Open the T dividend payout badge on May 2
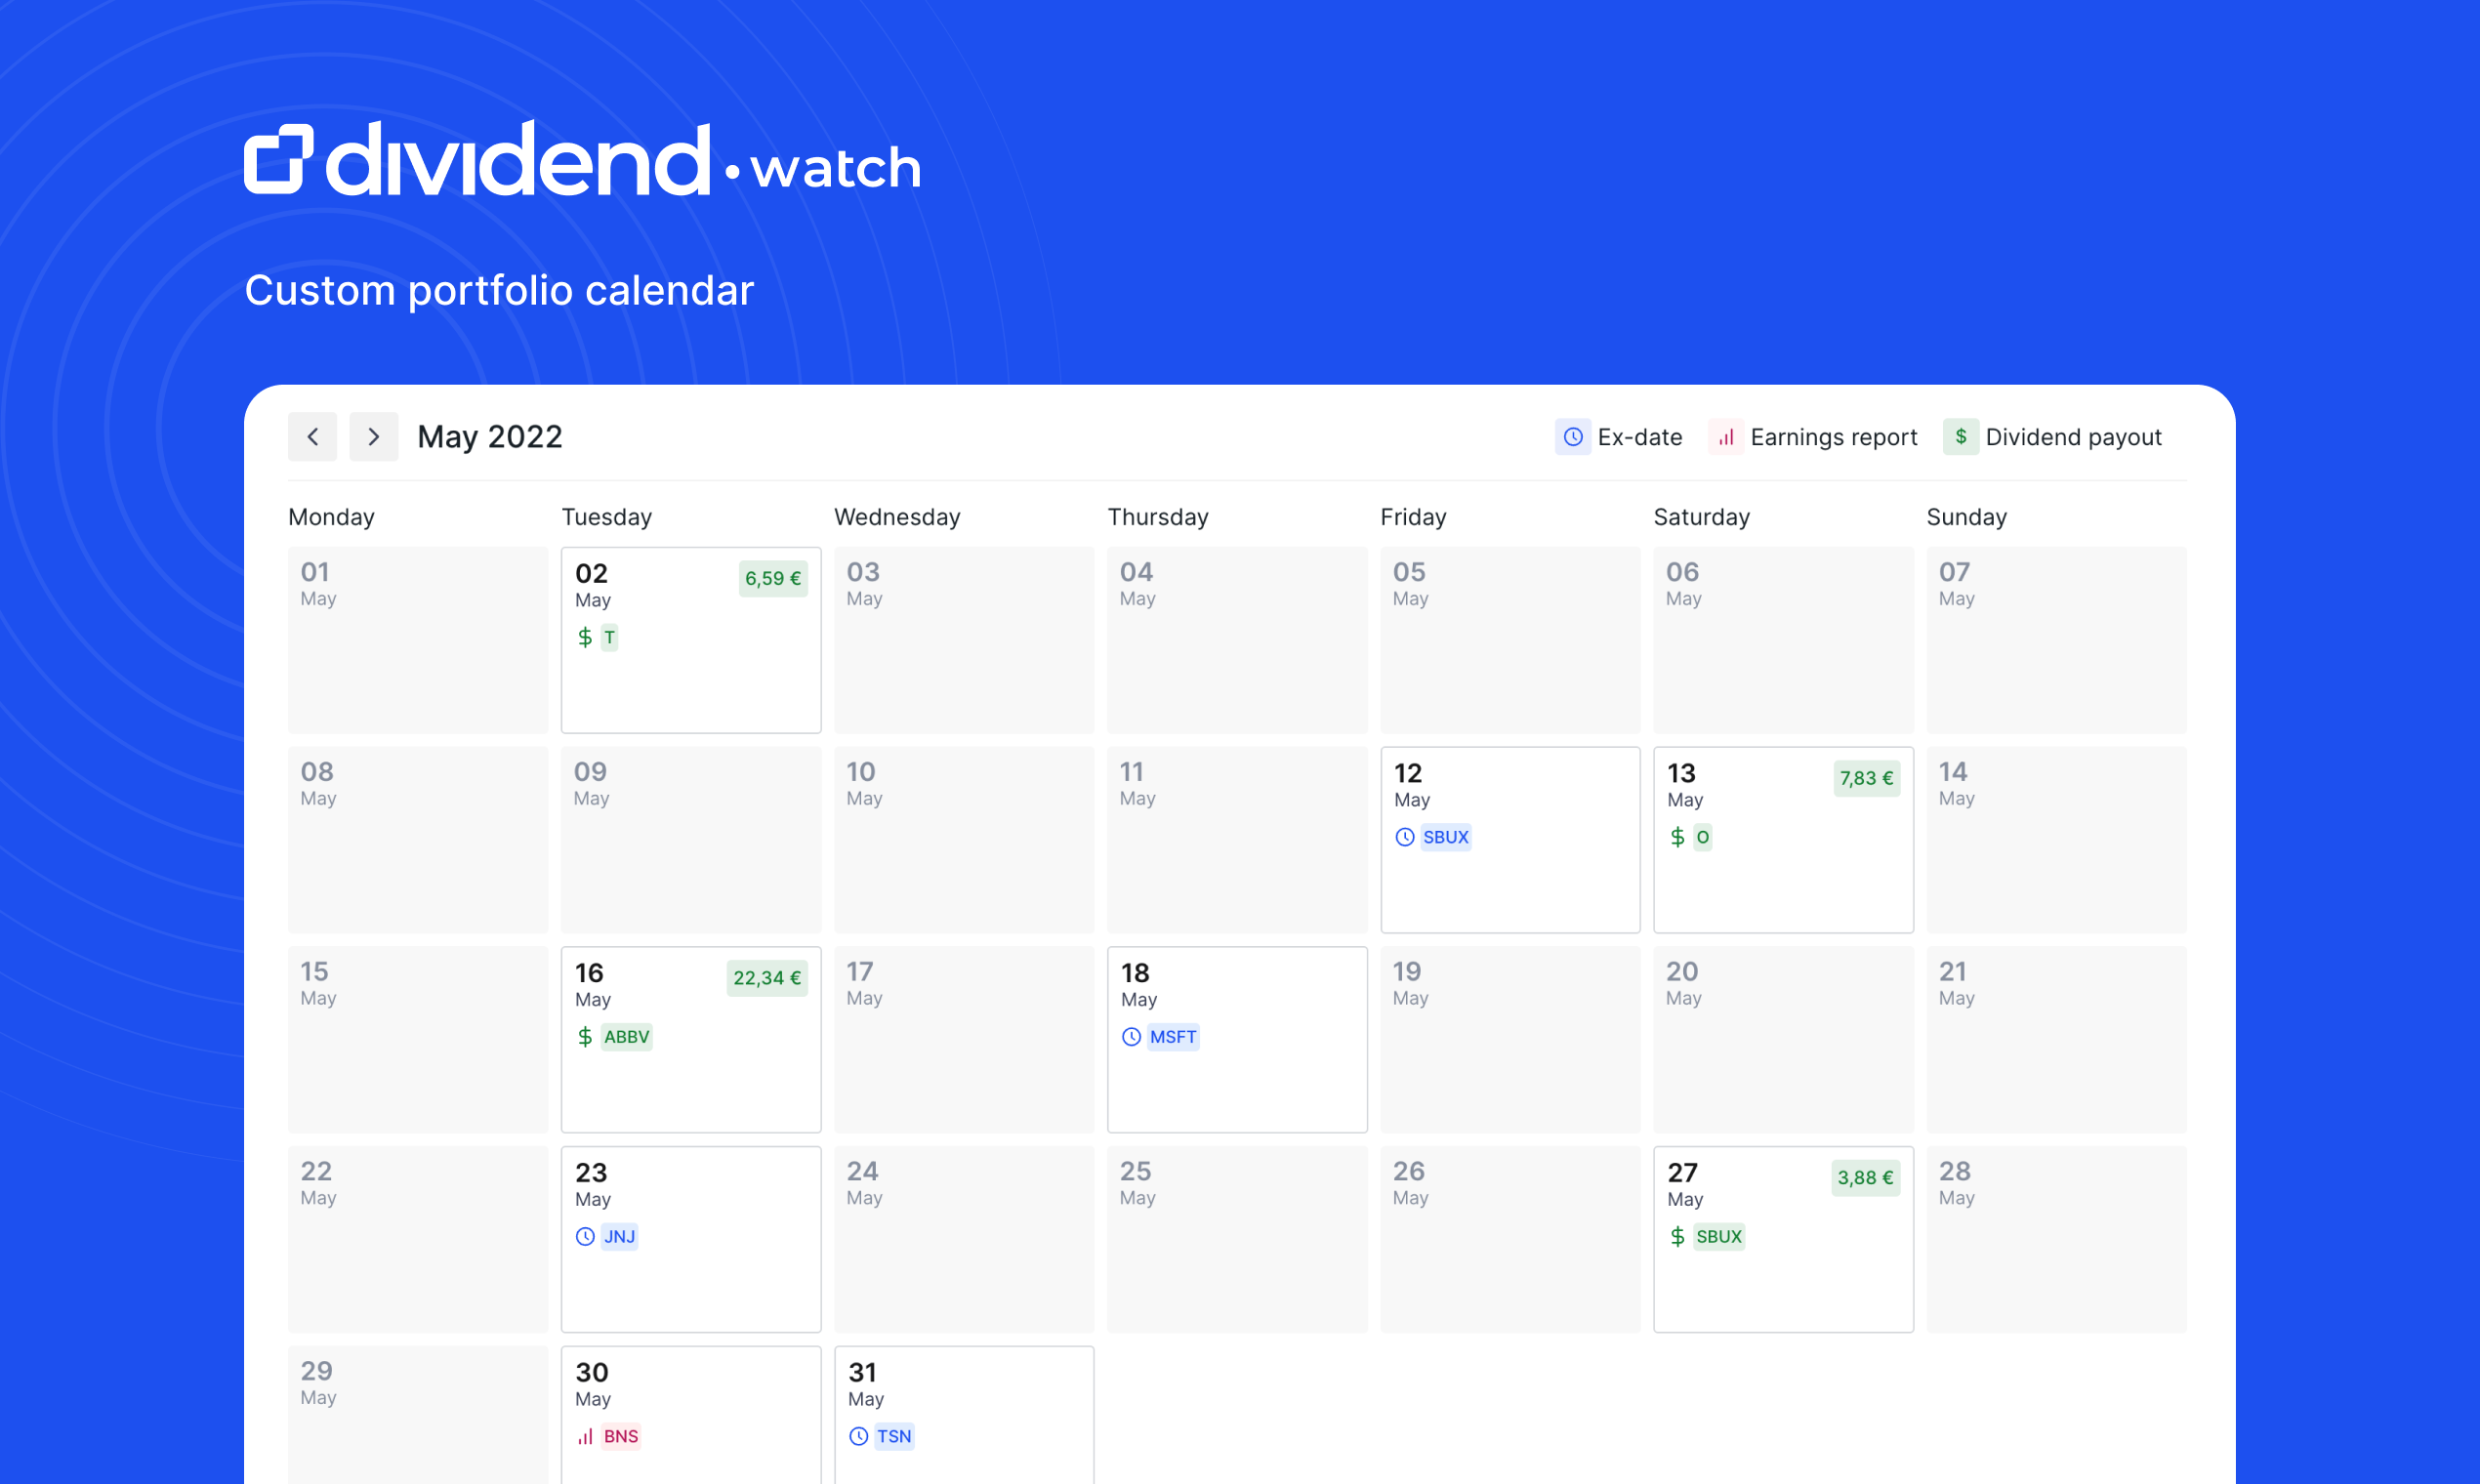 (x=611, y=637)
